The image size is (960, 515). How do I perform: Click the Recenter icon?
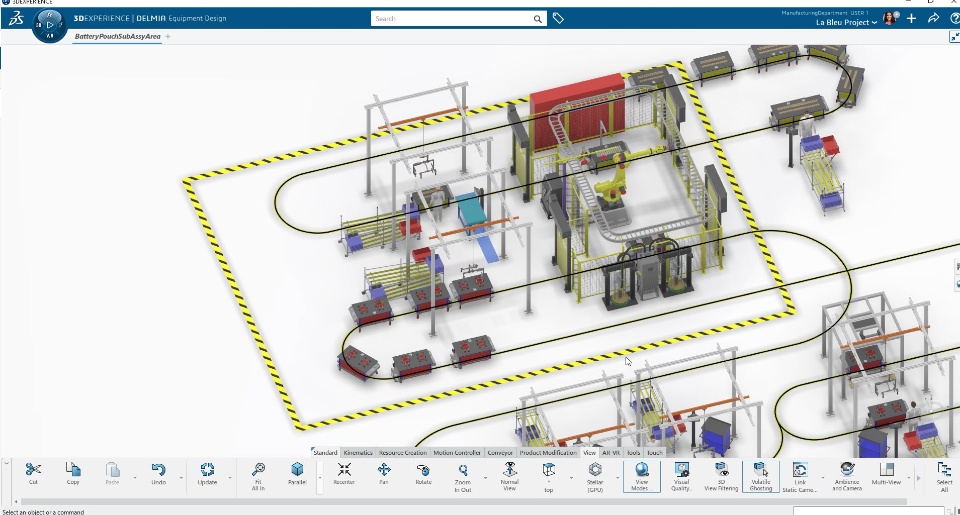[344, 473]
